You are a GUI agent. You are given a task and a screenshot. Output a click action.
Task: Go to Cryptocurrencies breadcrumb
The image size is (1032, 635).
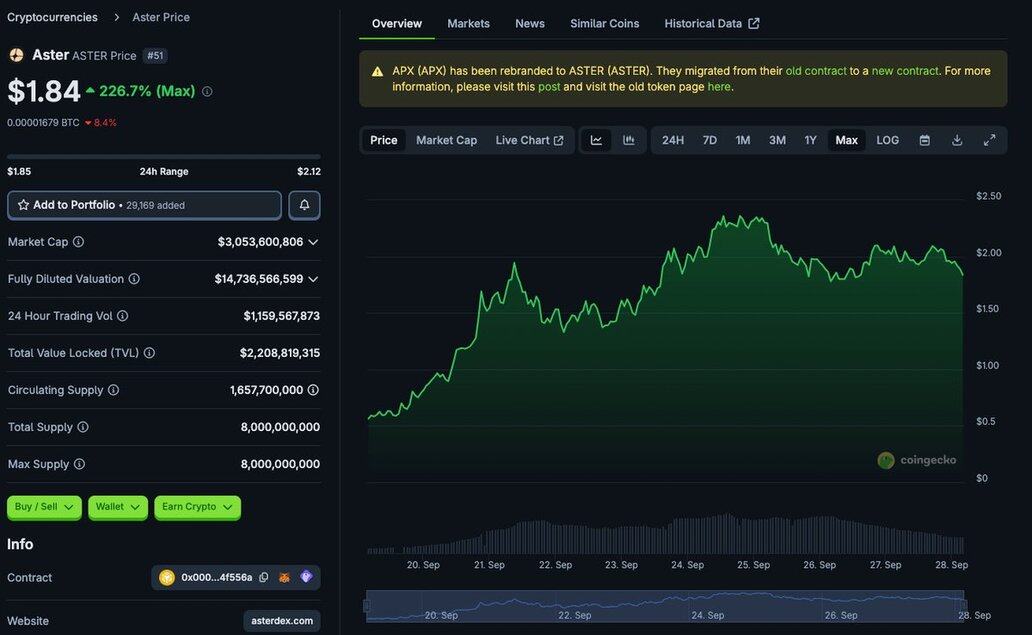[x=52, y=17]
